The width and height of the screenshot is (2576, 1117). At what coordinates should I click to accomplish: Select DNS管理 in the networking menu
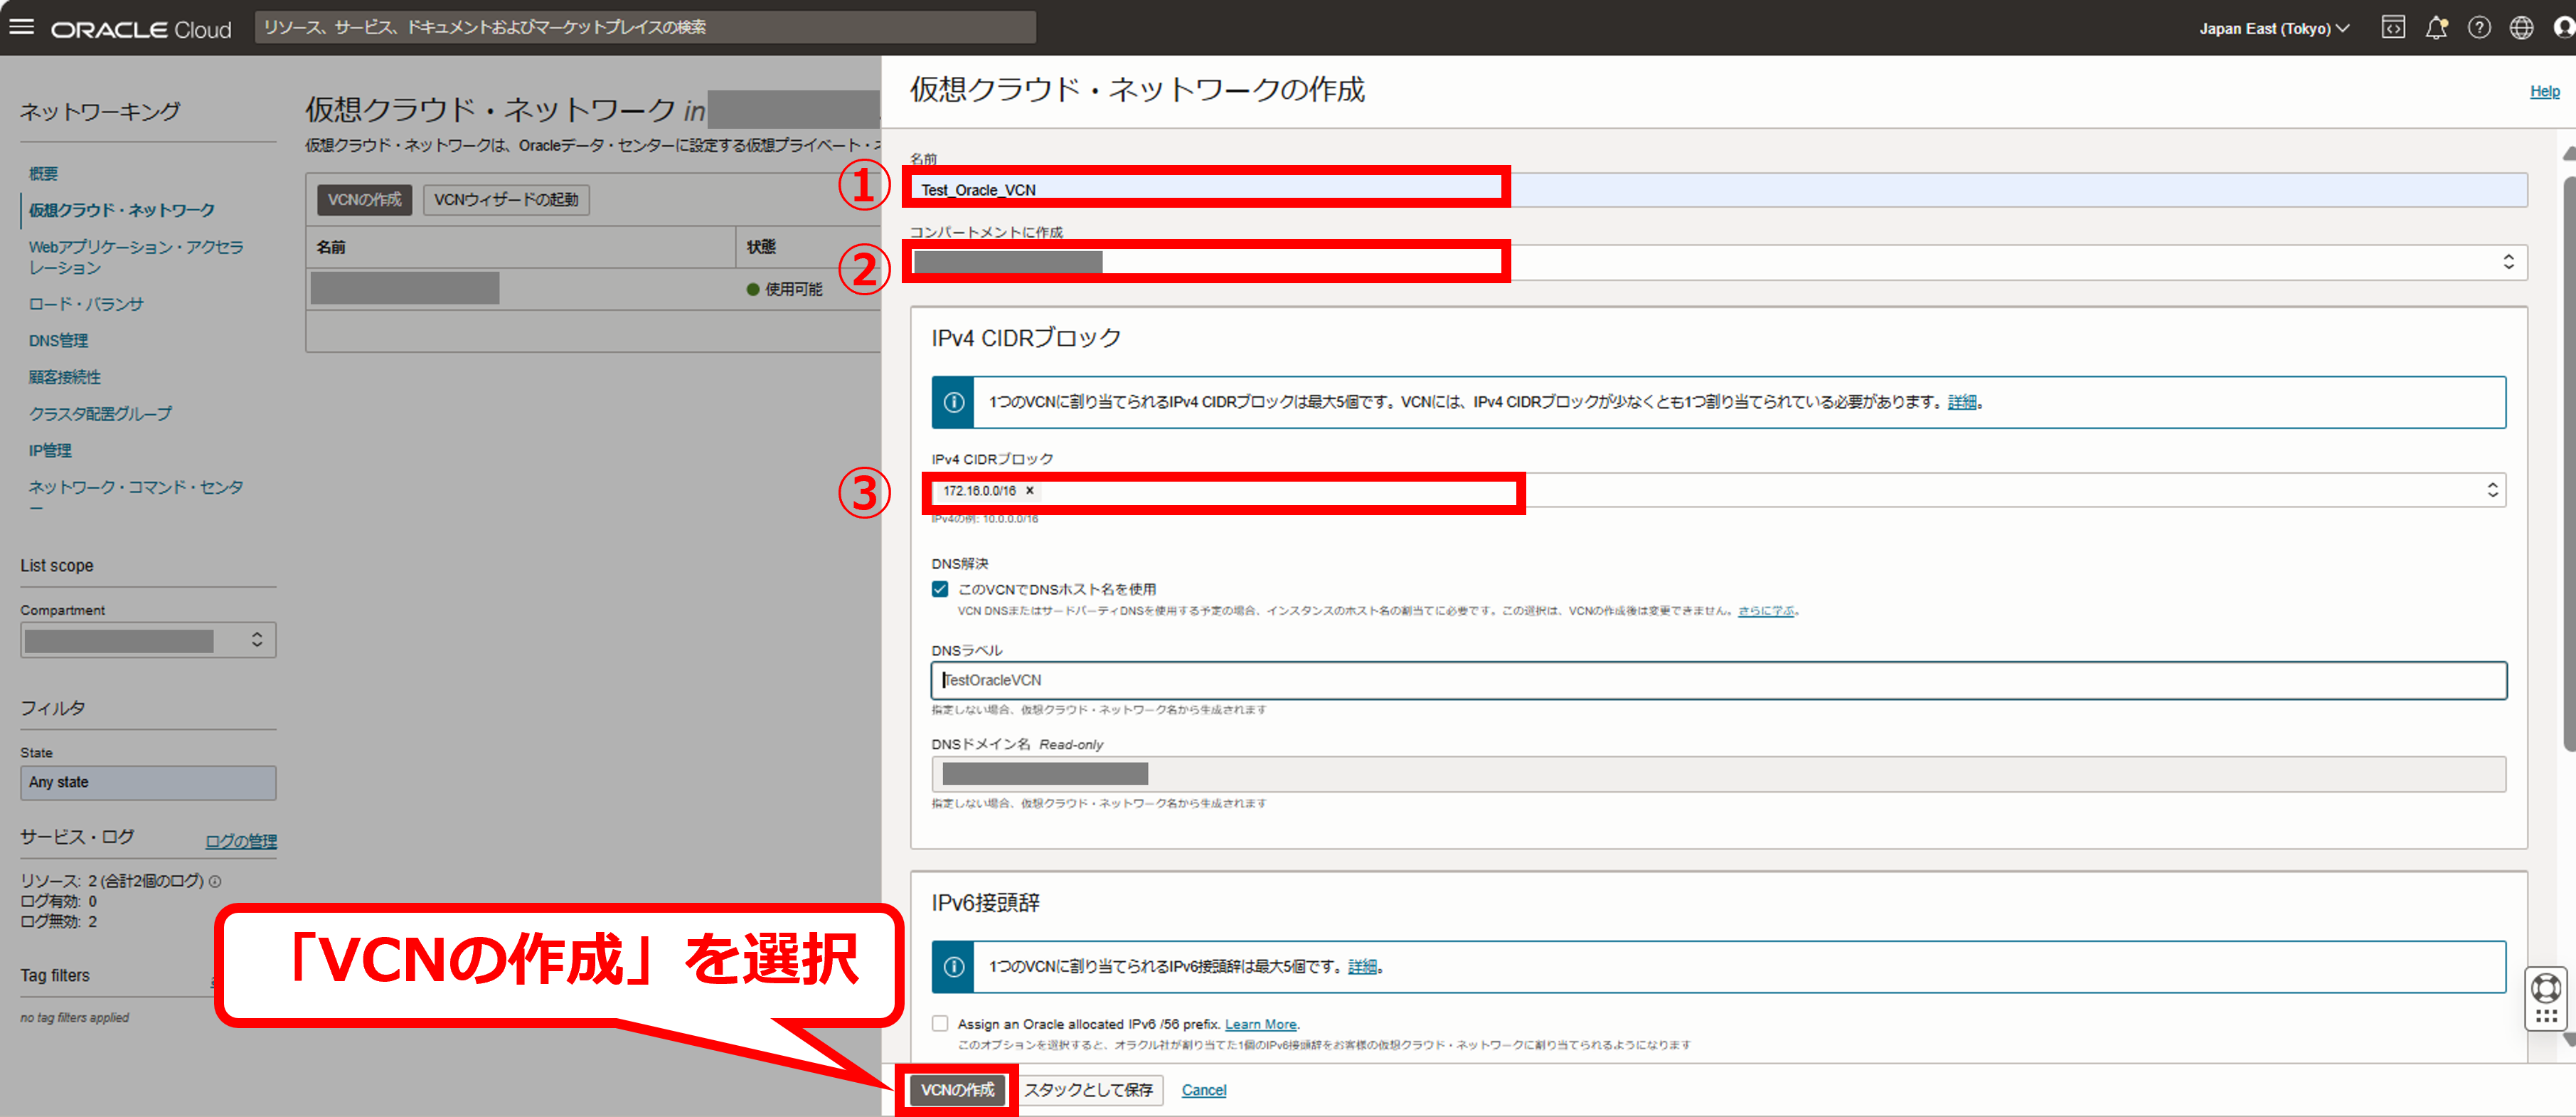[x=58, y=340]
